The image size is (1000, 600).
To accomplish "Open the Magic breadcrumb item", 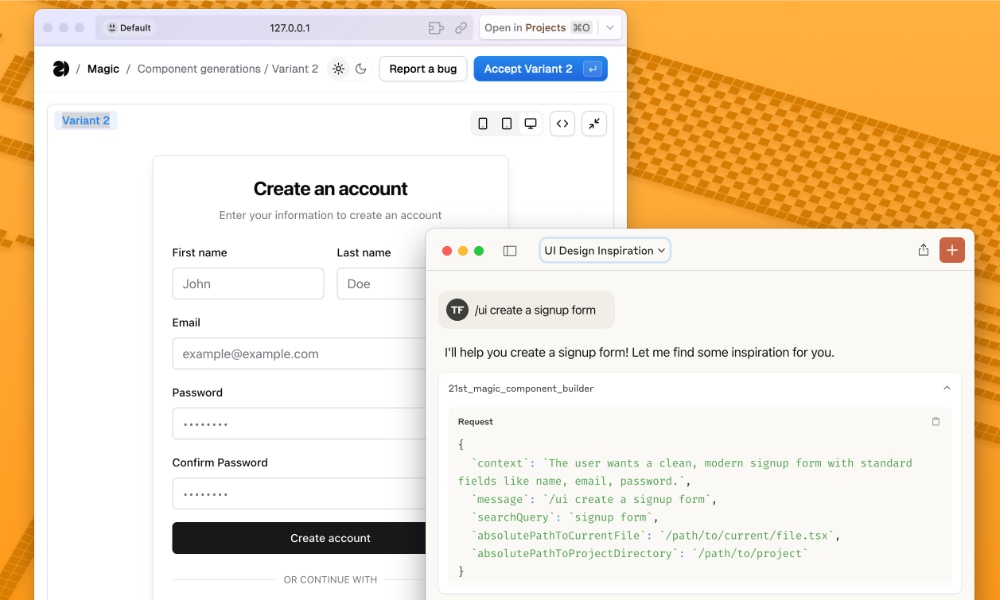I will [103, 69].
